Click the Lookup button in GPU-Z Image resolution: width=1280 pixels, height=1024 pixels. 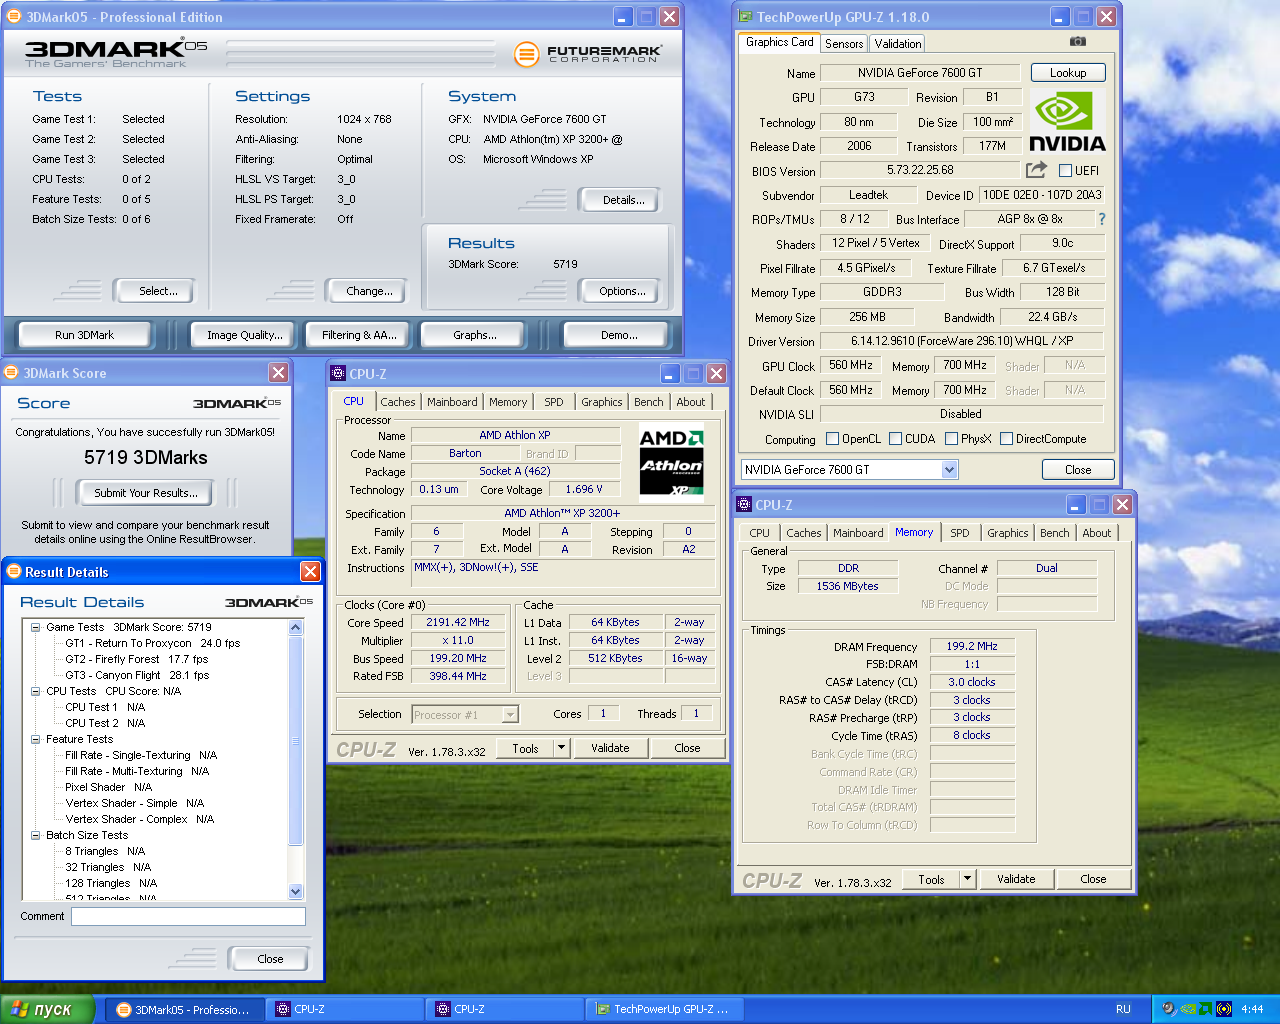point(1068,73)
